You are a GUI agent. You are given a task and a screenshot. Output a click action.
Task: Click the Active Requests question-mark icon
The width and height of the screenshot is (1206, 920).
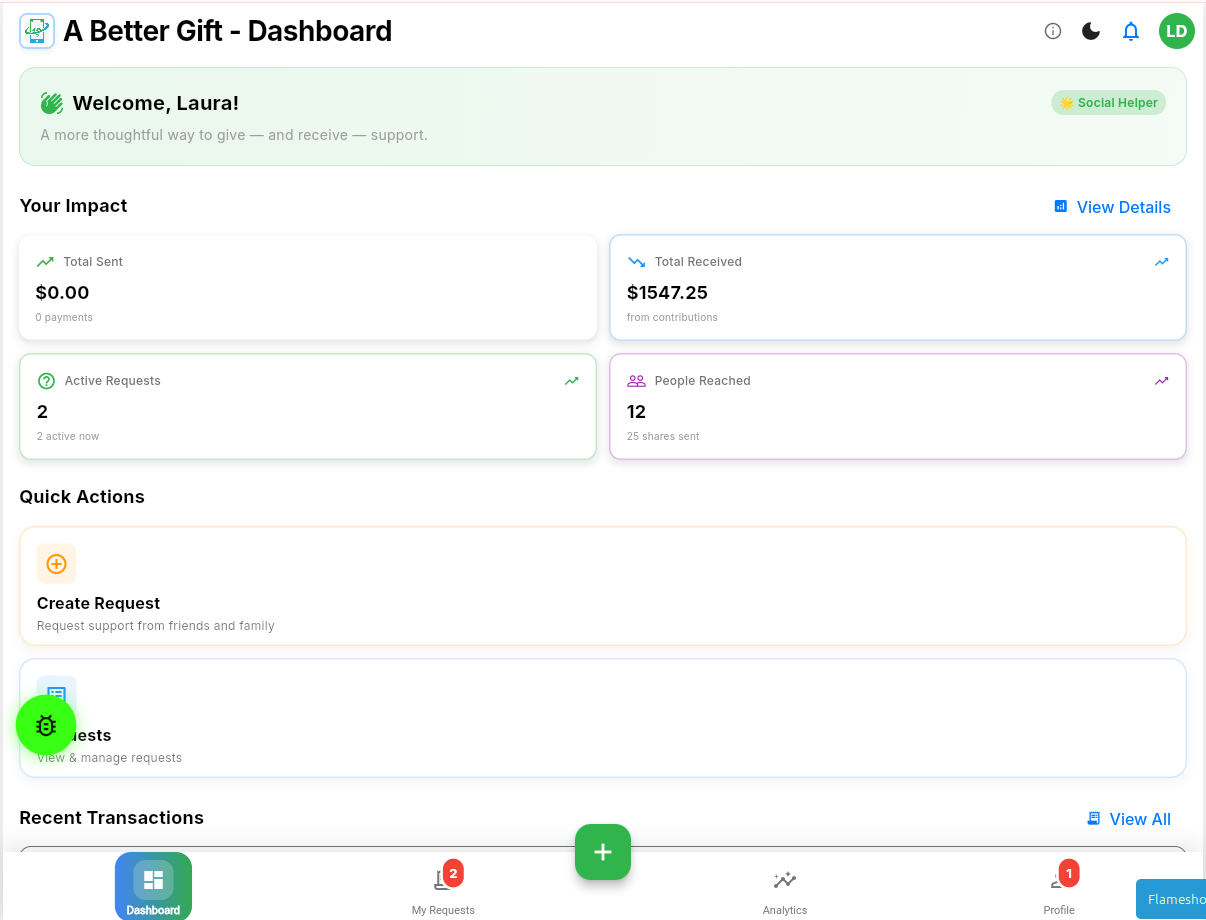click(46, 381)
